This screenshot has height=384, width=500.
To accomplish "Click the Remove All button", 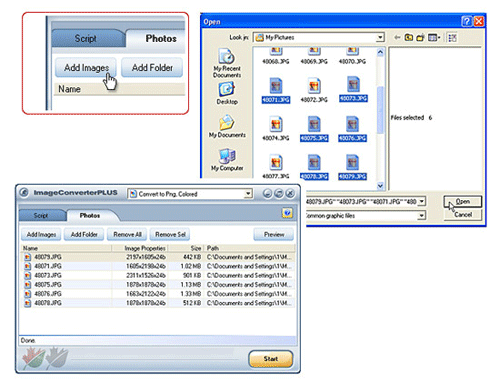I will coord(127,234).
